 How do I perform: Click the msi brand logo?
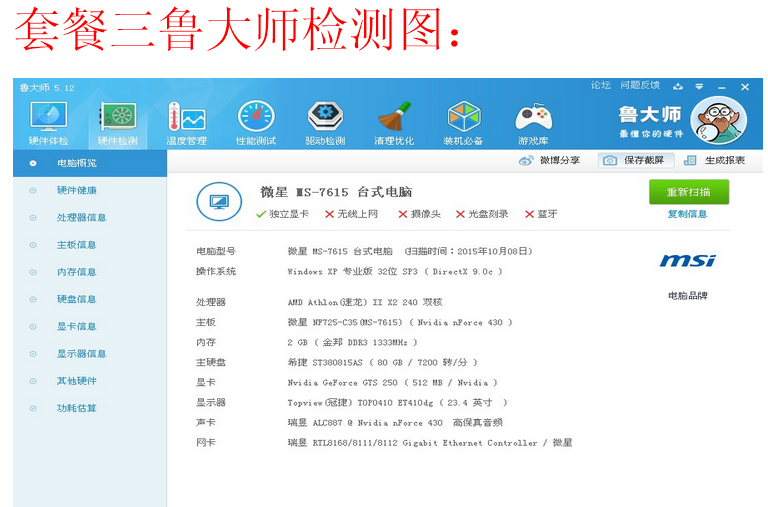pos(688,261)
